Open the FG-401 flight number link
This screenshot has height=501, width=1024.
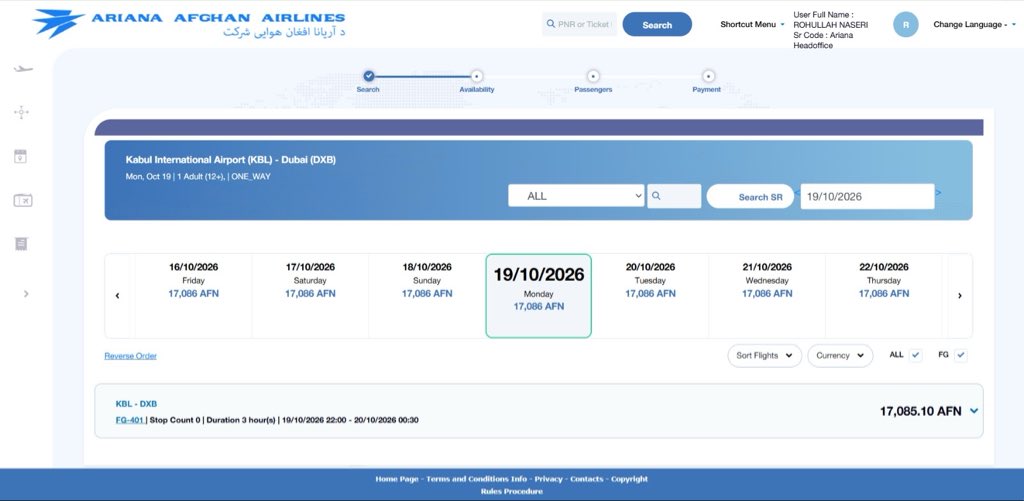click(130, 420)
